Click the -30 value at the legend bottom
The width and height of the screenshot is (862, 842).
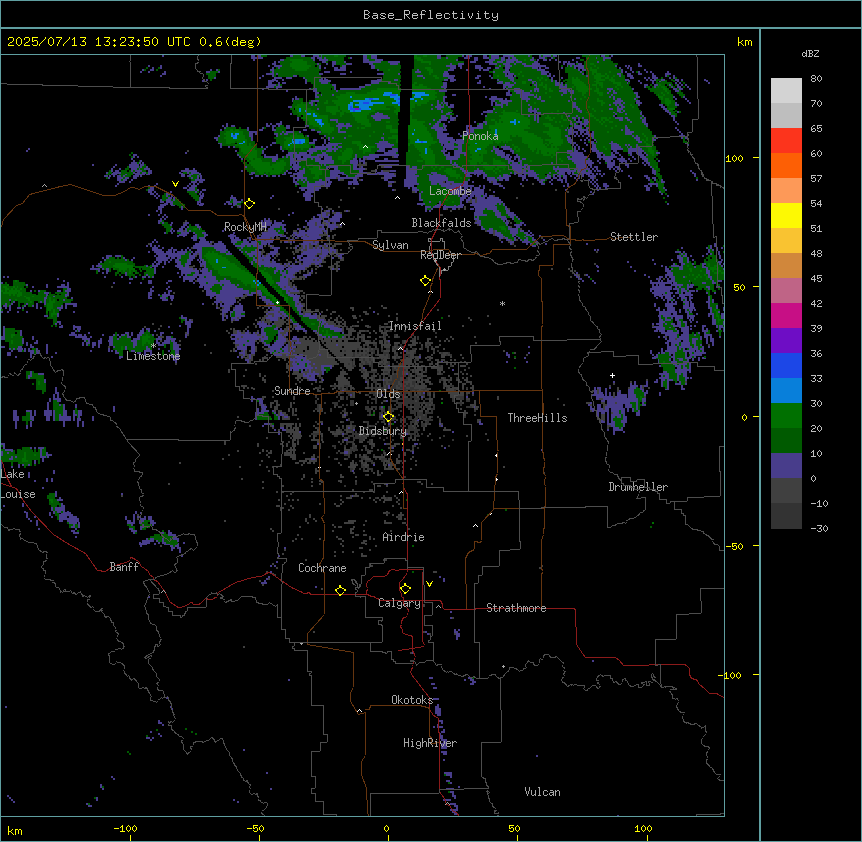pyautogui.click(x=819, y=529)
